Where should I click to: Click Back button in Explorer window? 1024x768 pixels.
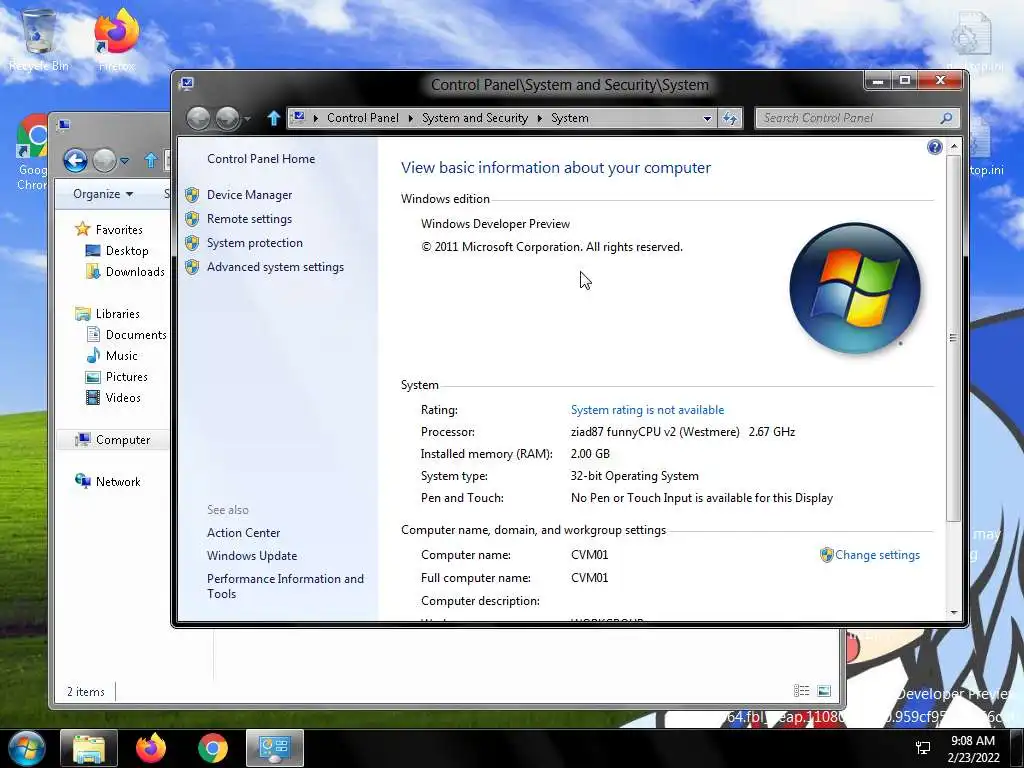tap(75, 160)
